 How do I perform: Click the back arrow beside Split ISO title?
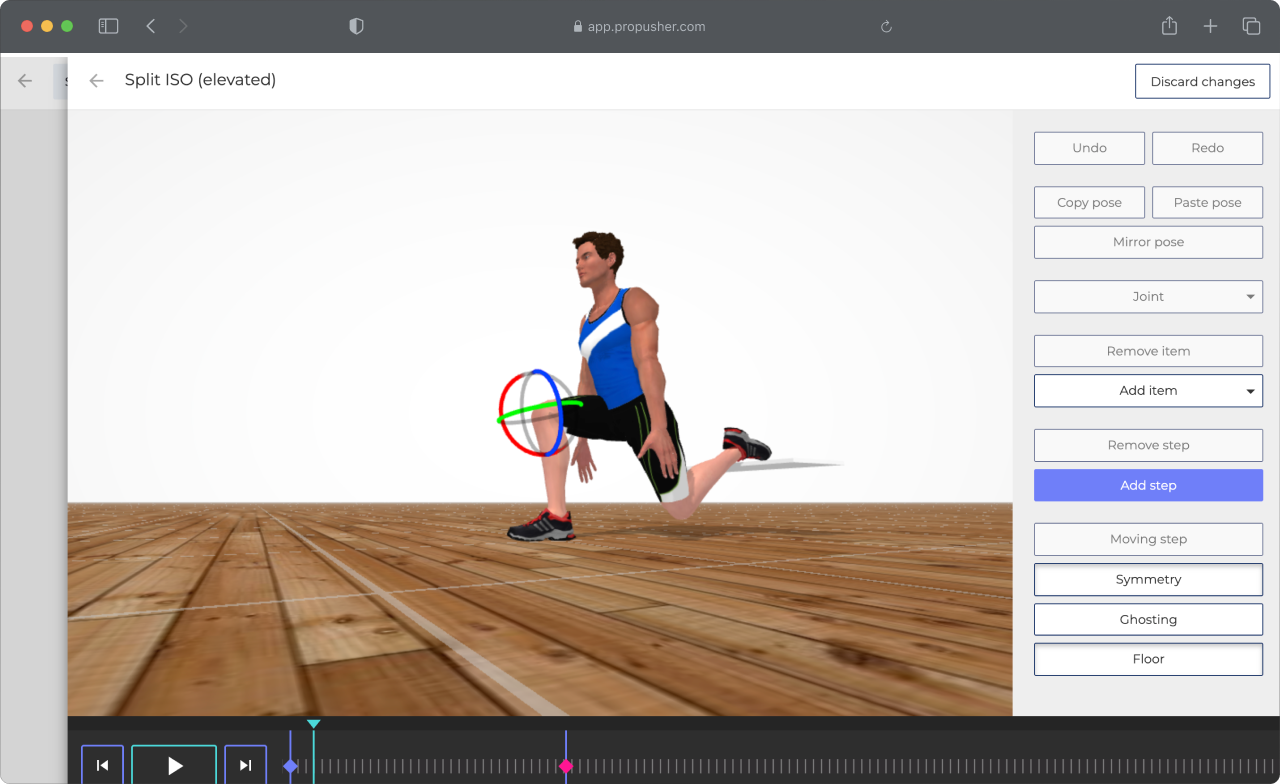(x=96, y=81)
